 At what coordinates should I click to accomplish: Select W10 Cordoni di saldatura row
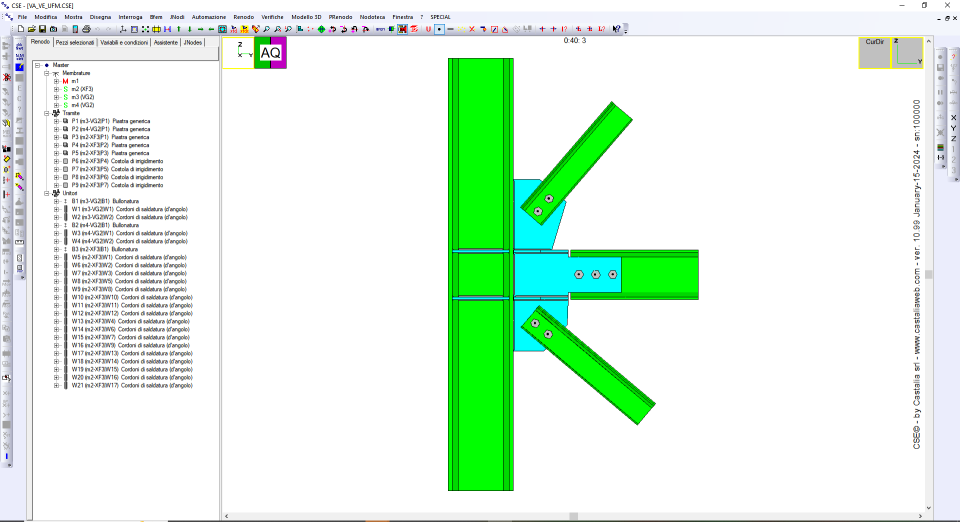tap(132, 297)
